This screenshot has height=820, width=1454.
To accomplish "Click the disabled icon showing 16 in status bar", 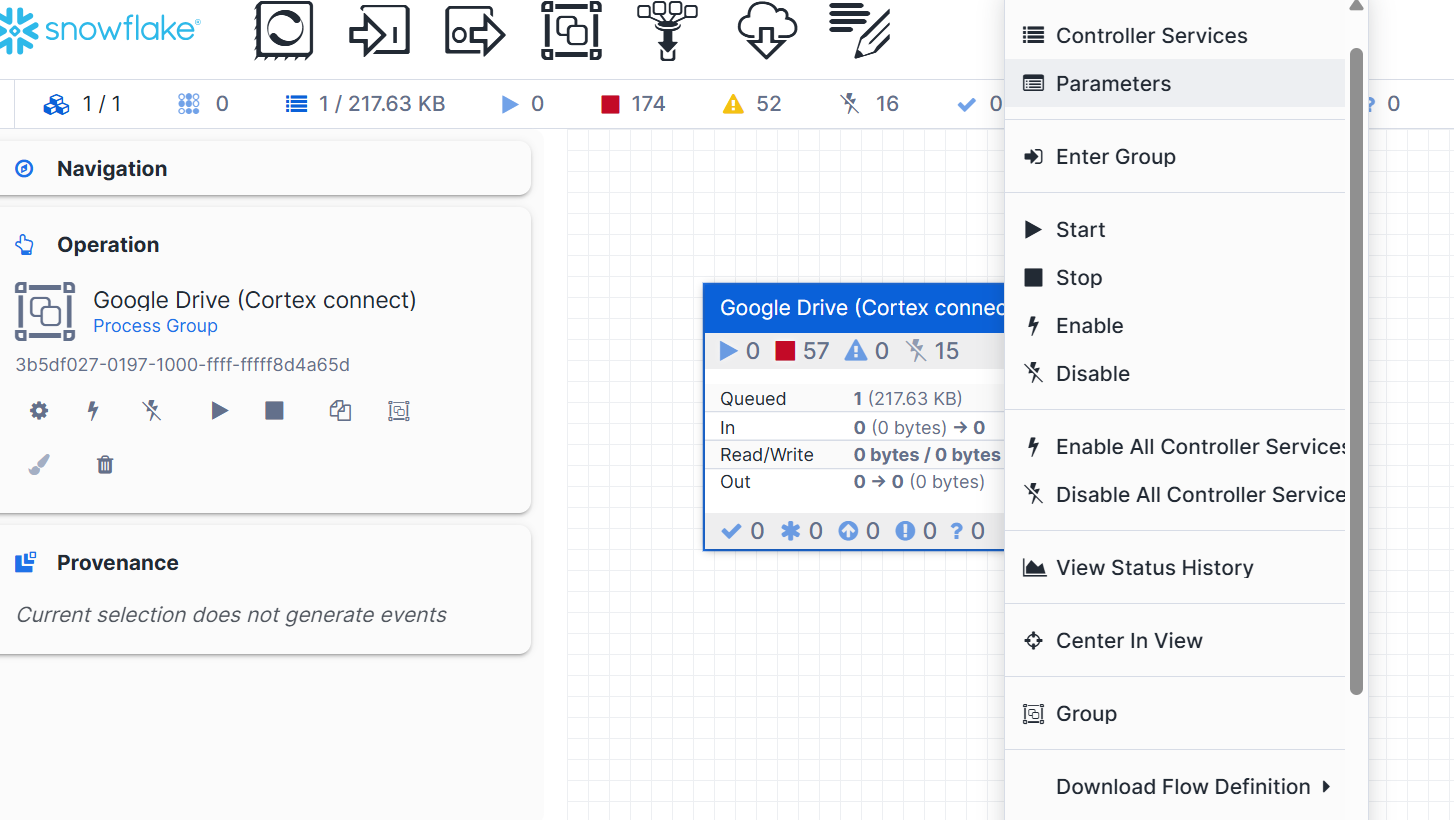I will tap(850, 104).
